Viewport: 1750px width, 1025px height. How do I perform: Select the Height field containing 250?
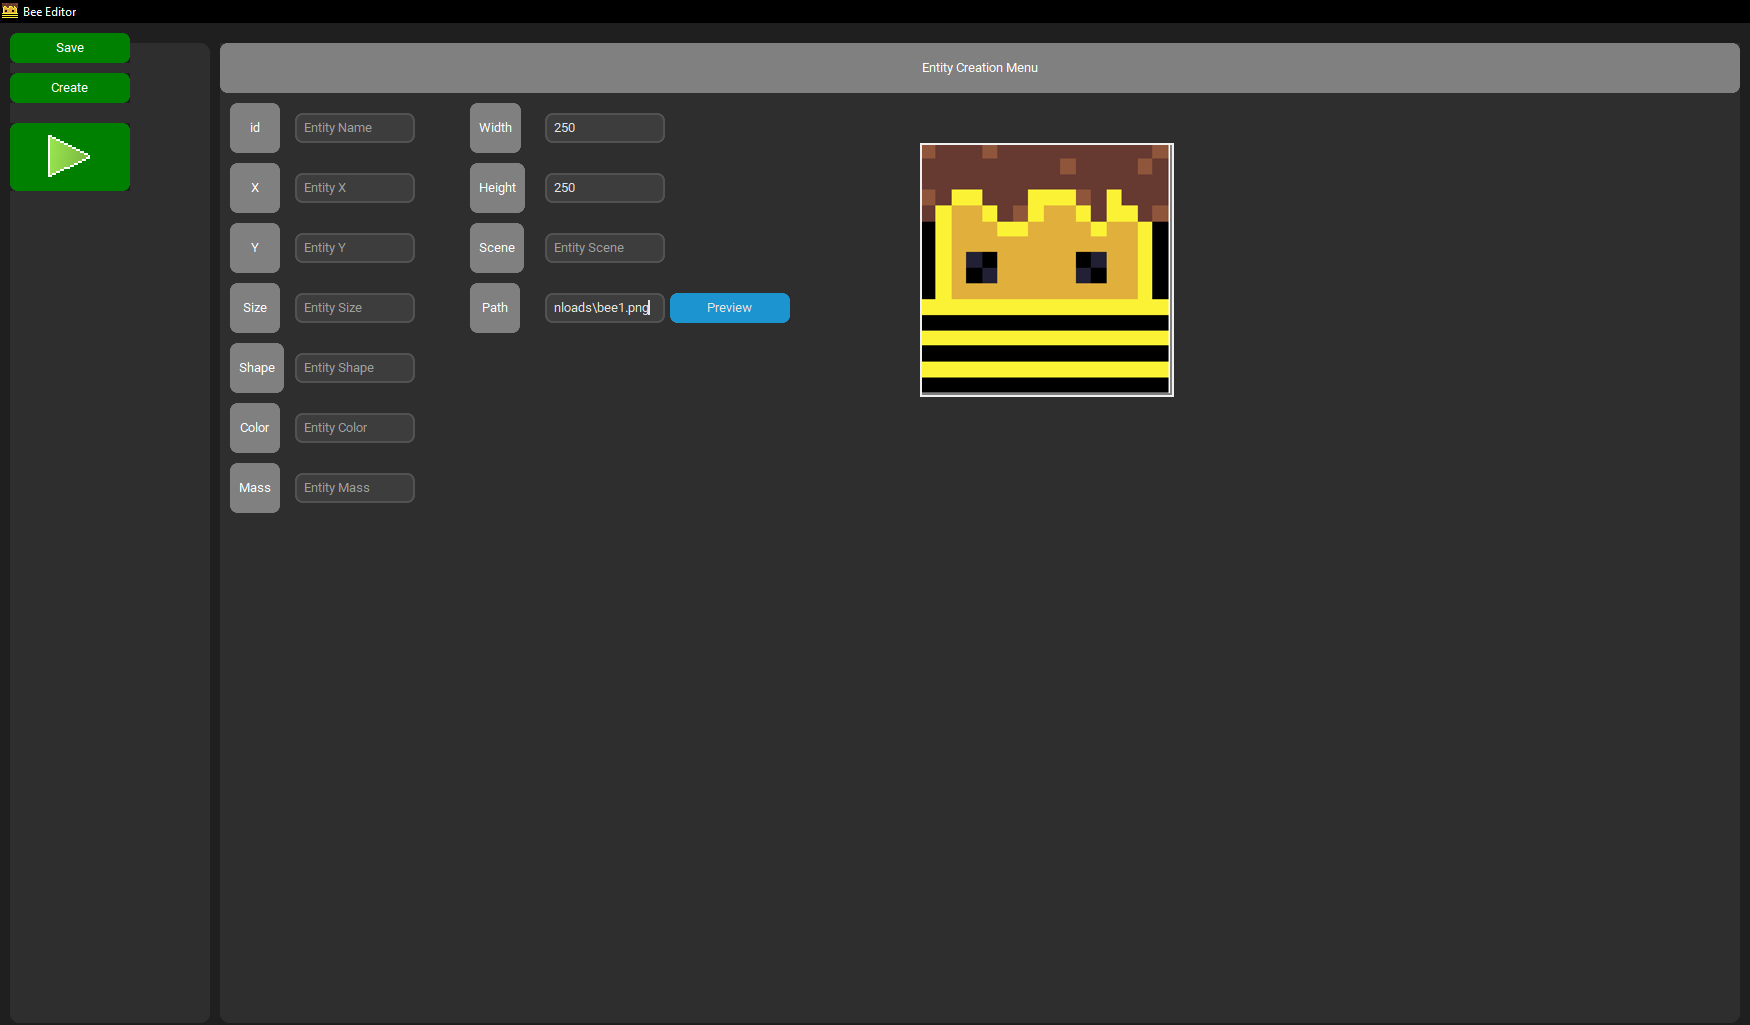click(x=605, y=188)
